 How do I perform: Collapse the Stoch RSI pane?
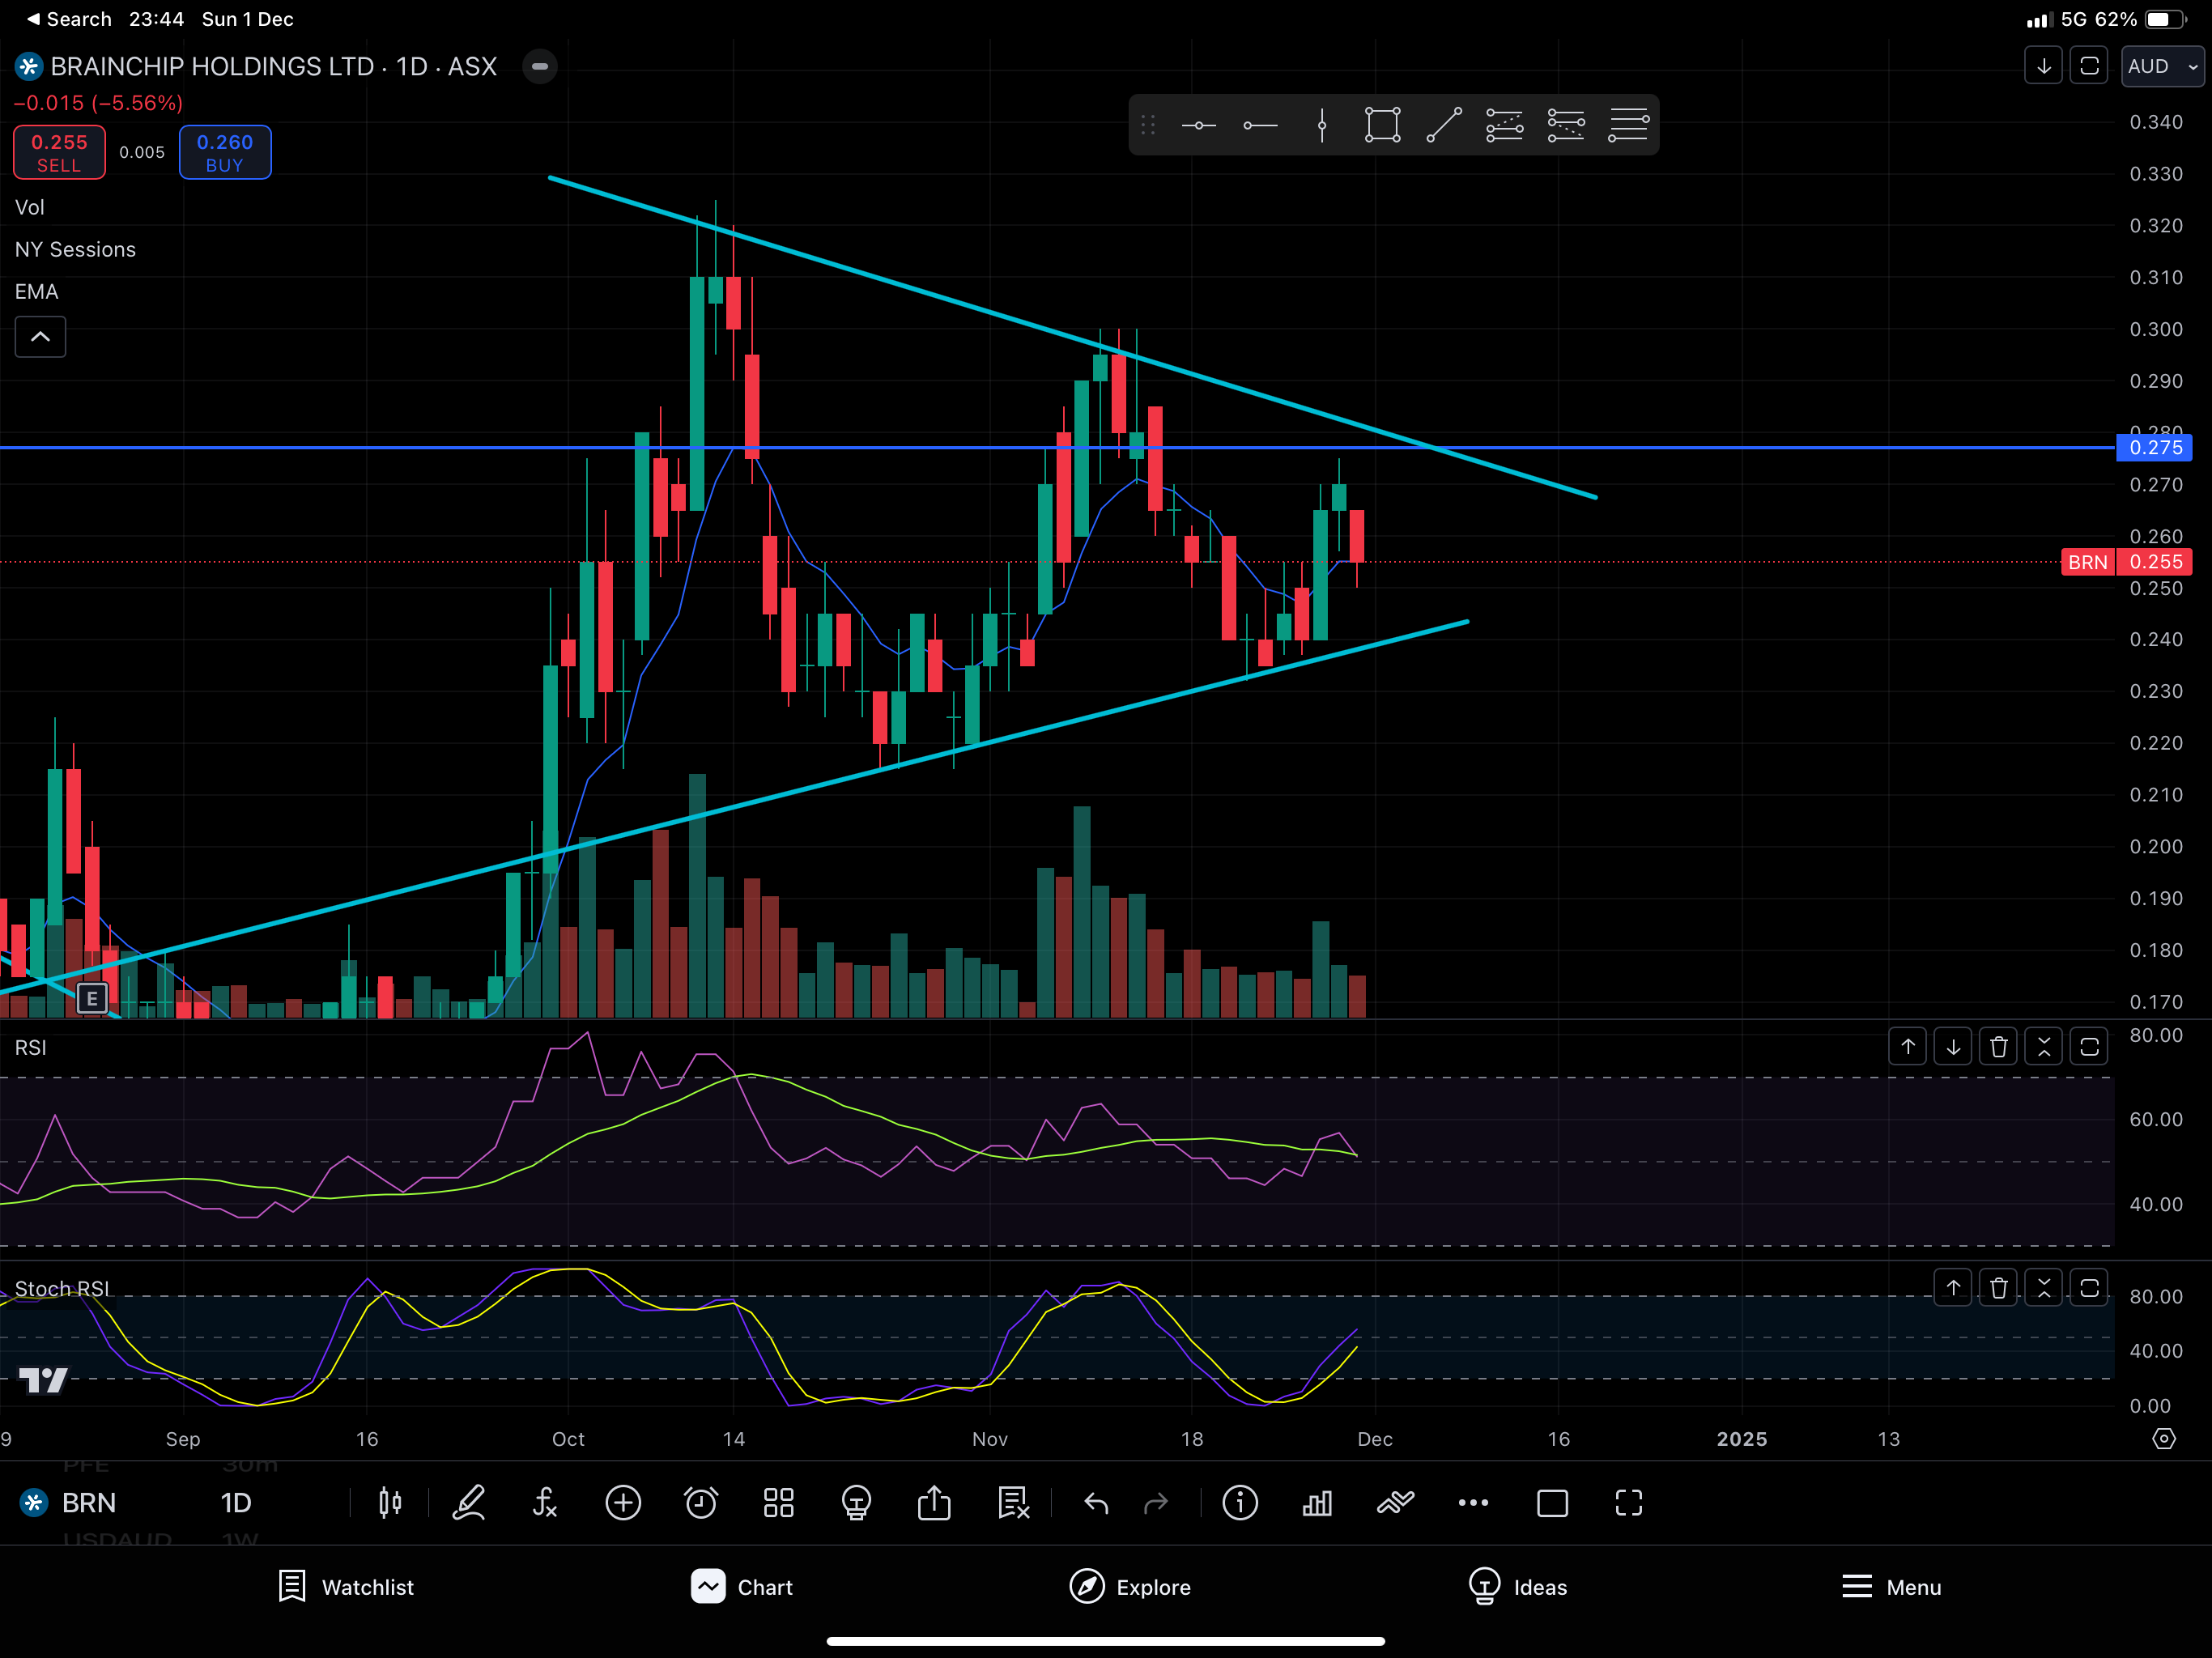[x=2044, y=1288]
